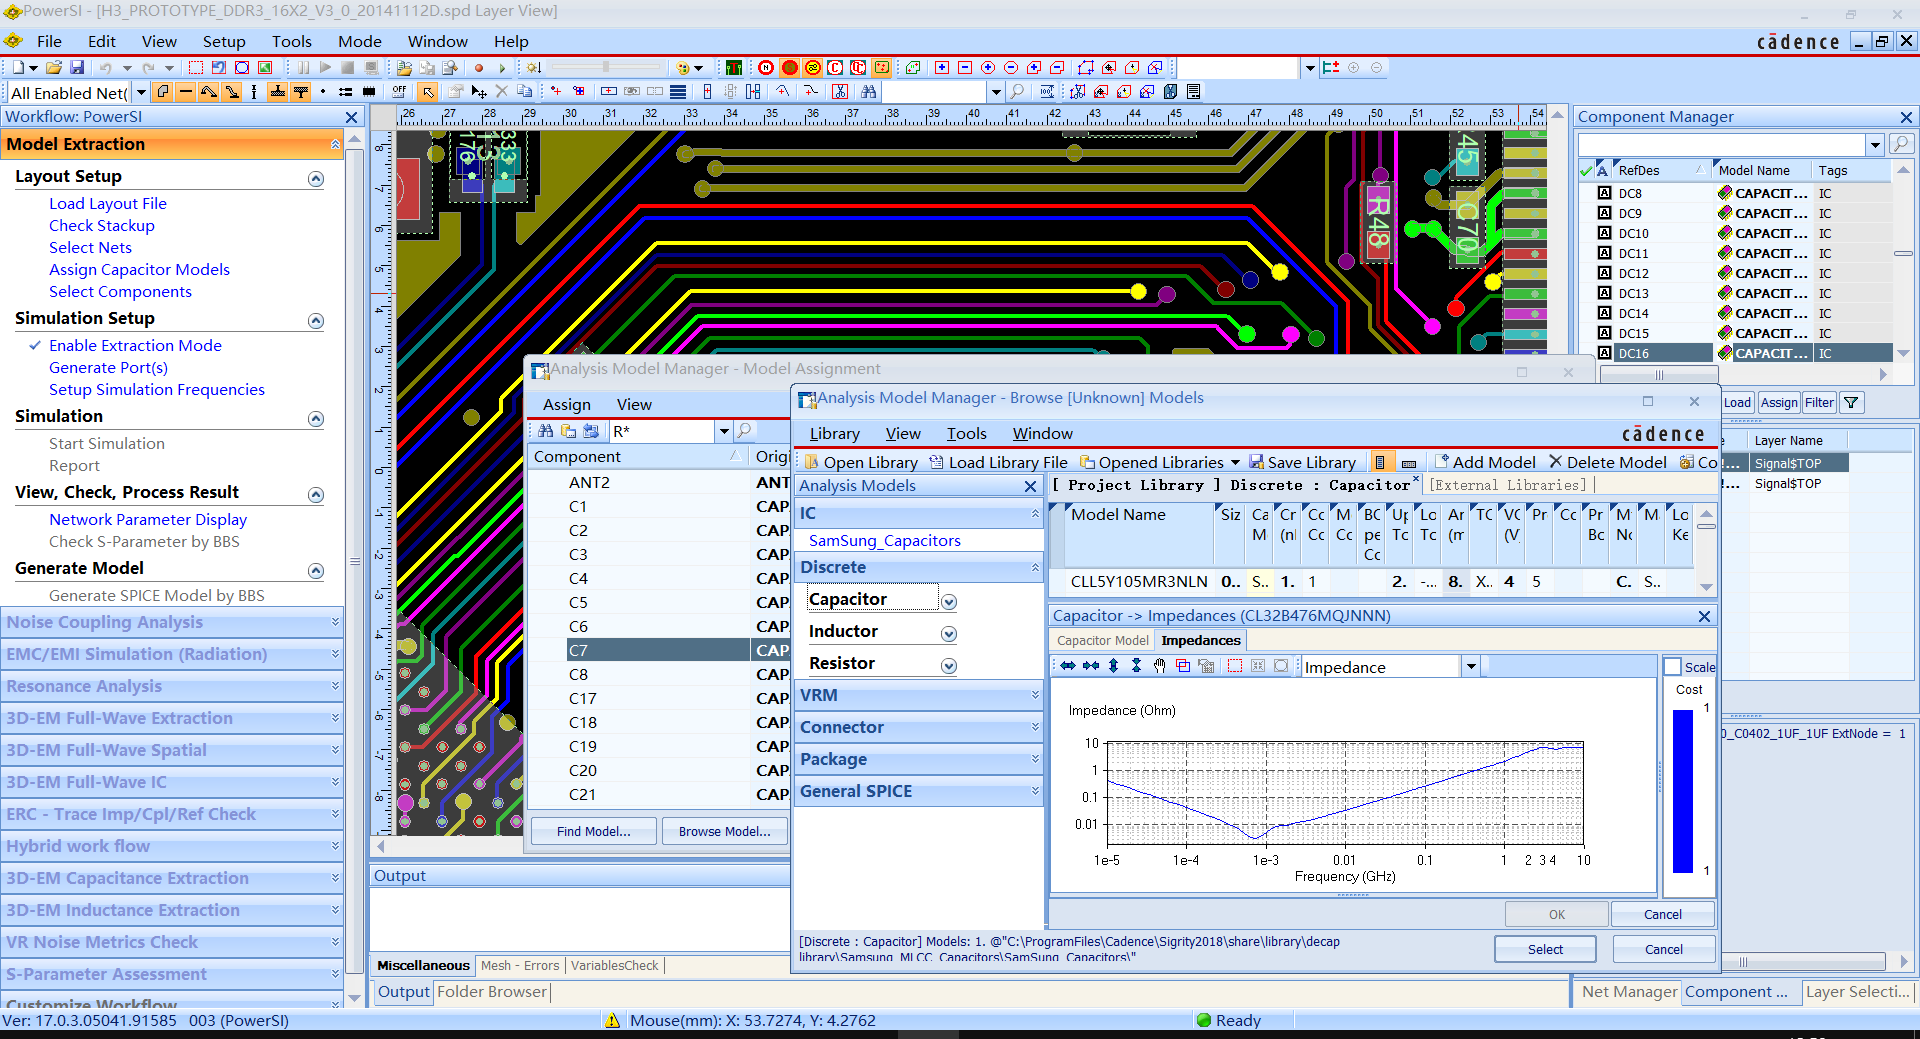Open the Mode menu in the main menu bar

pyautogui.click(x=360, y=41)
